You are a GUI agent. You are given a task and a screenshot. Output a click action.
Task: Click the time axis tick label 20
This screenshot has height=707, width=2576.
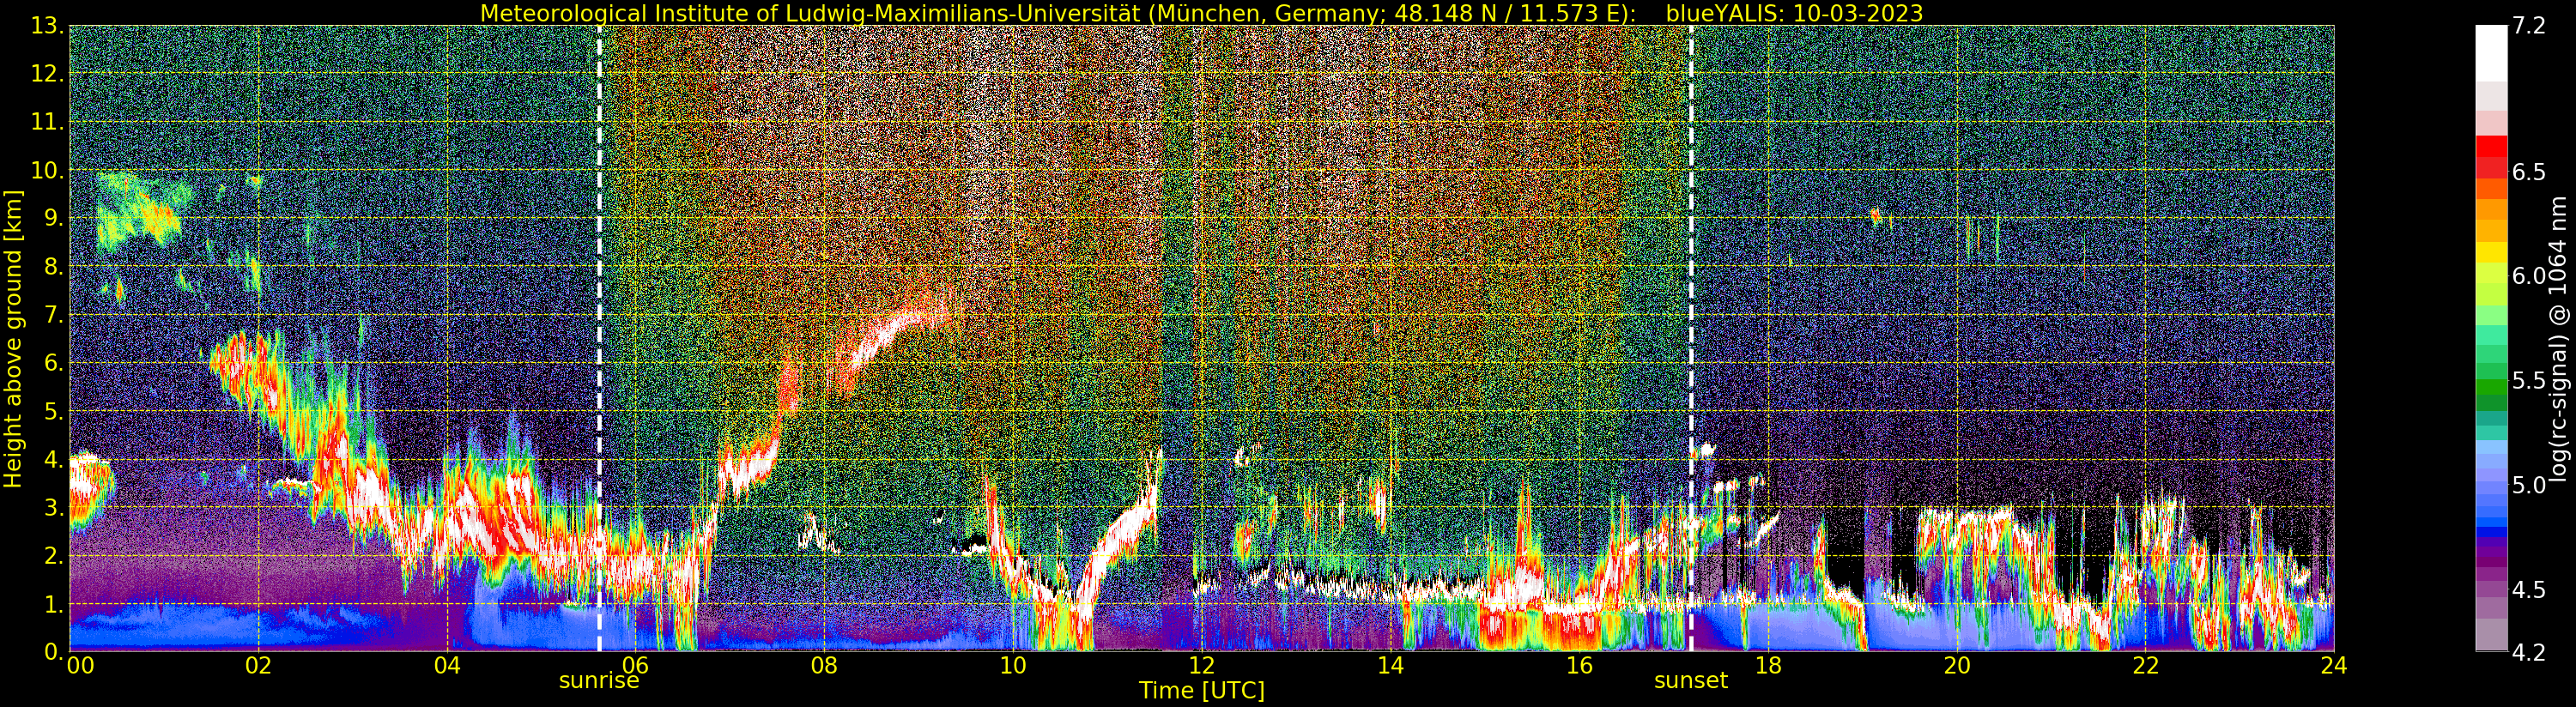1957,666
